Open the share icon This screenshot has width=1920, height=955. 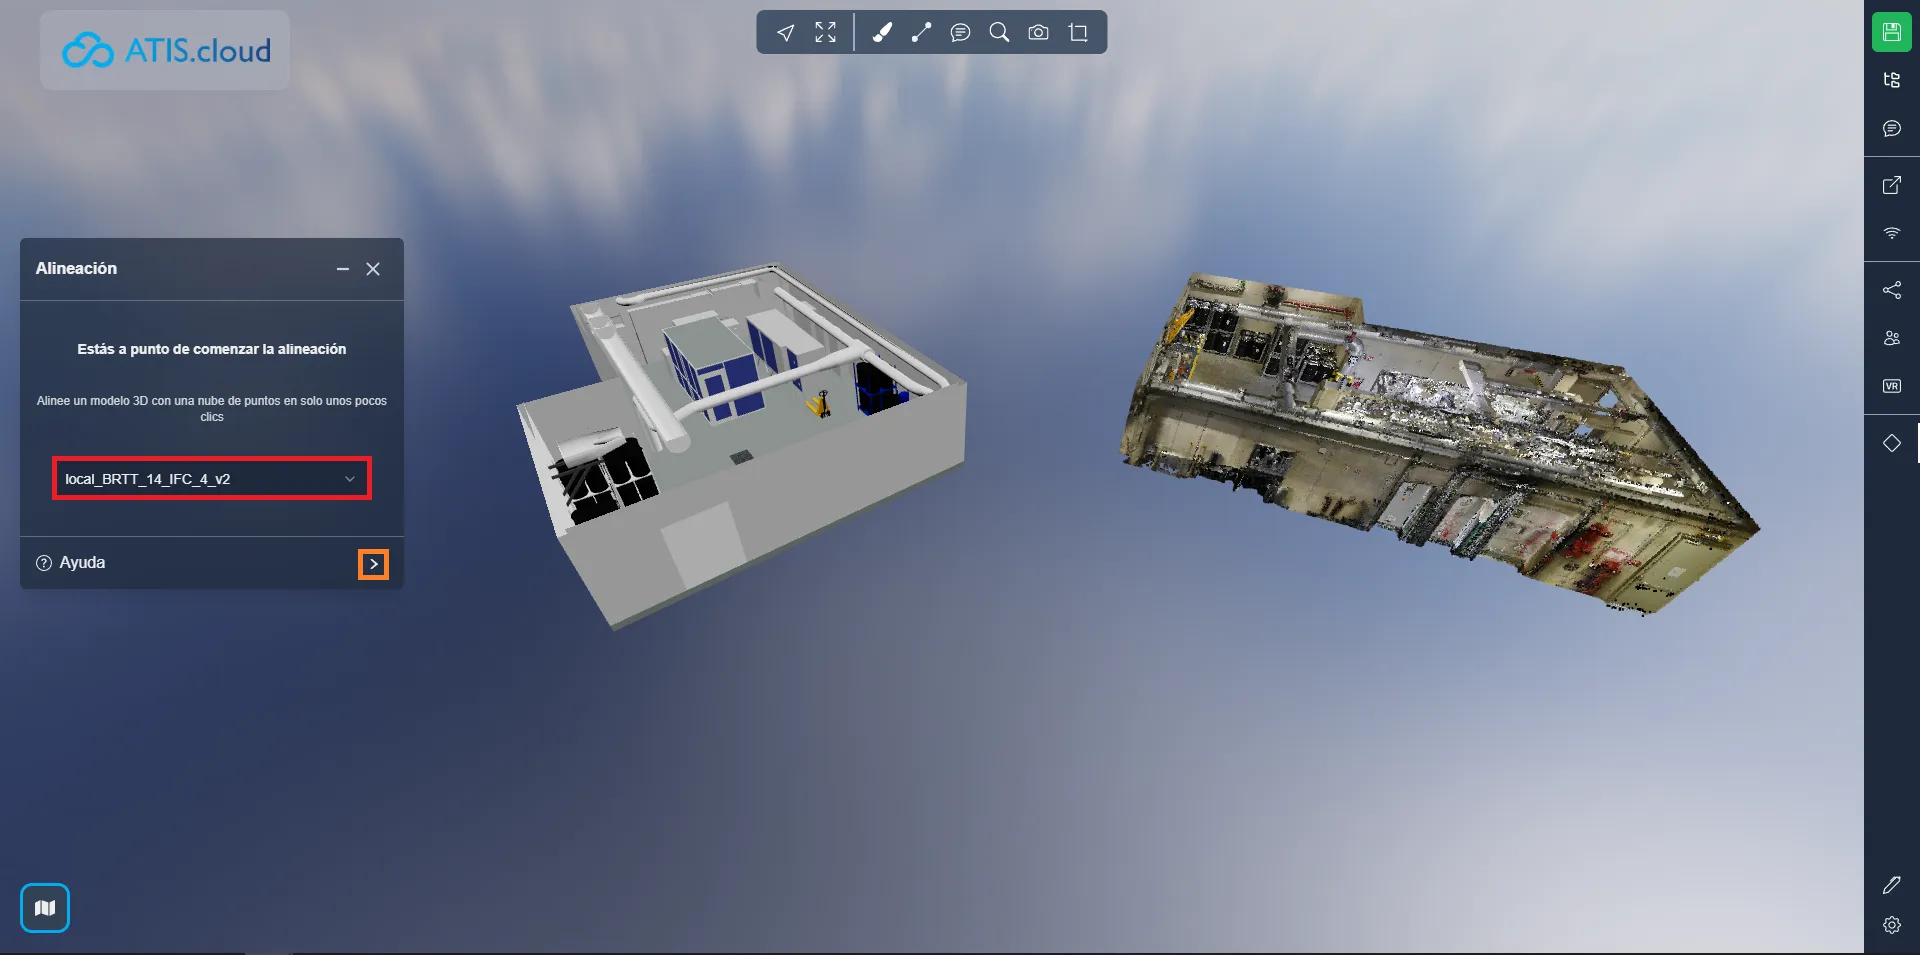pos(1891,290)
